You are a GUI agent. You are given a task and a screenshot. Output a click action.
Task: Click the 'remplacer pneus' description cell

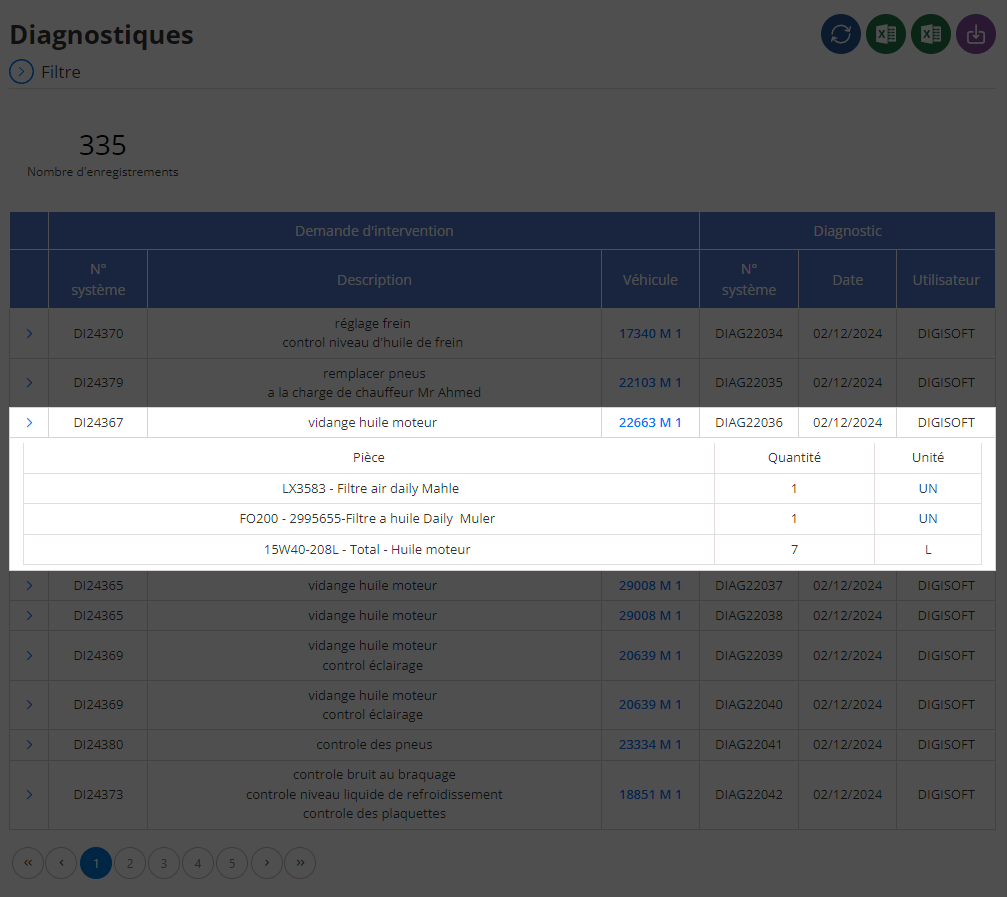(374, 383)
